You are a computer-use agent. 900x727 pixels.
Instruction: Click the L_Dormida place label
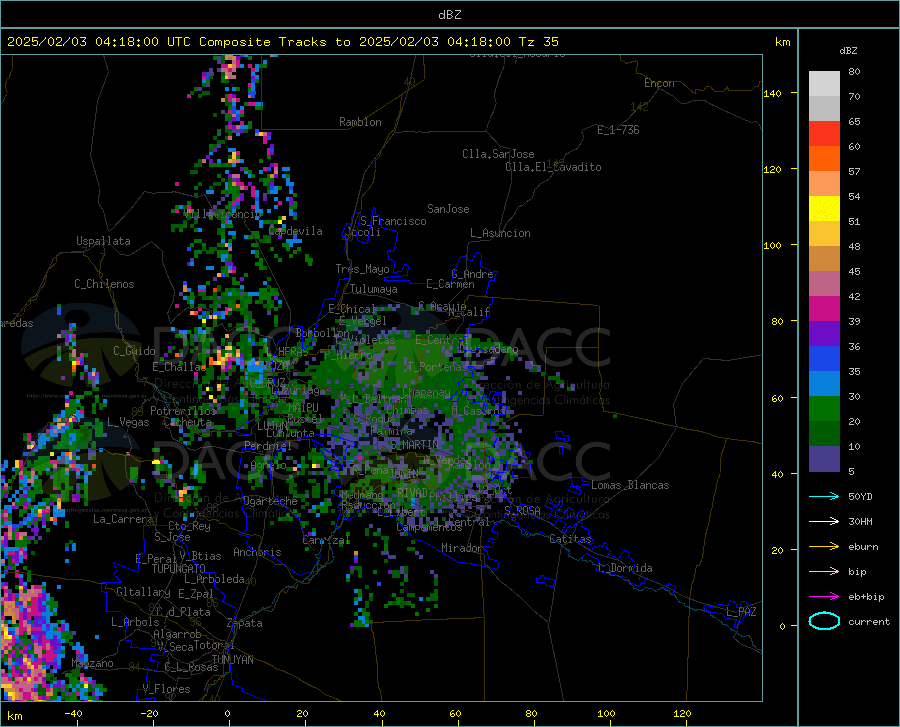point(624,568)
